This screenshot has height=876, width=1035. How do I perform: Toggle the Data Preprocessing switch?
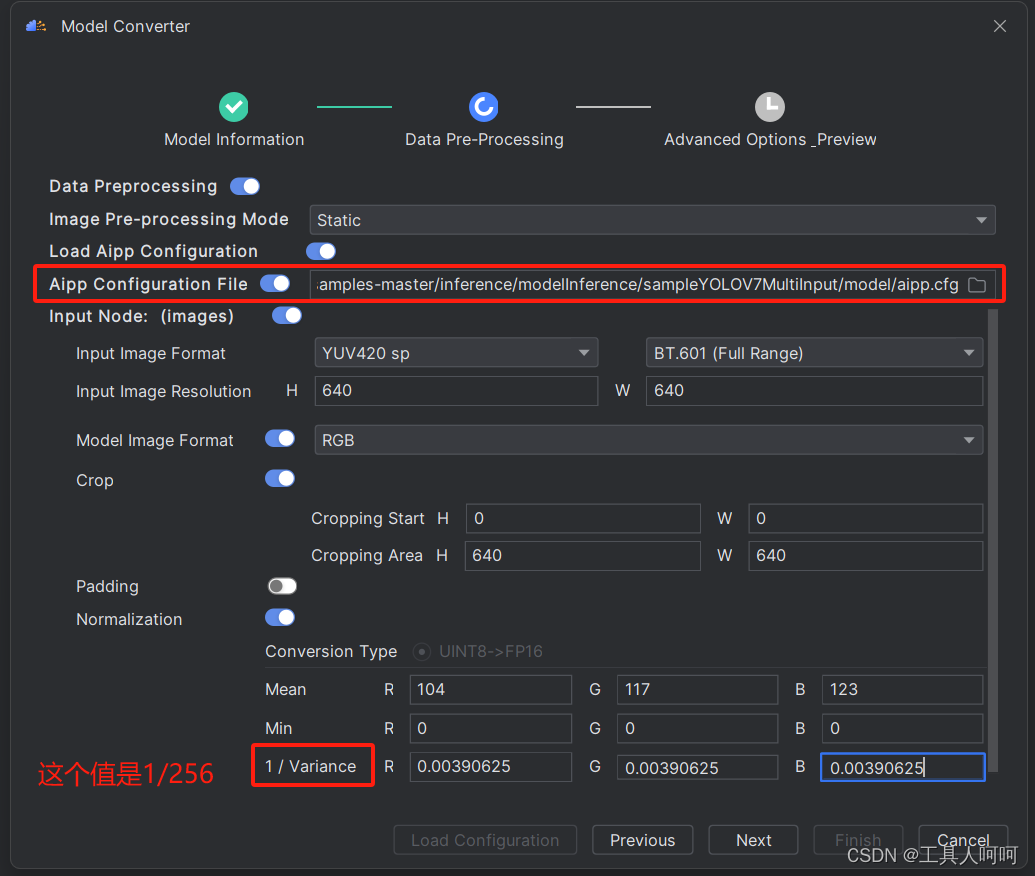click(245, 186)
